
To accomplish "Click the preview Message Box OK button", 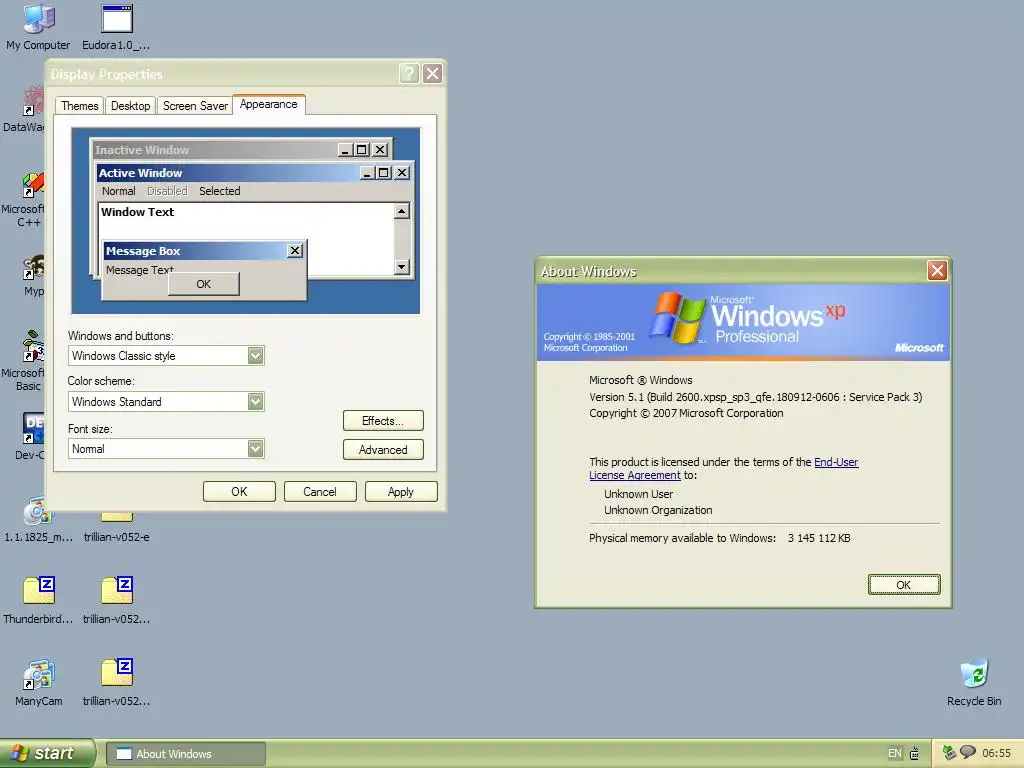I will pyautogui.click(x=204, y=284).
